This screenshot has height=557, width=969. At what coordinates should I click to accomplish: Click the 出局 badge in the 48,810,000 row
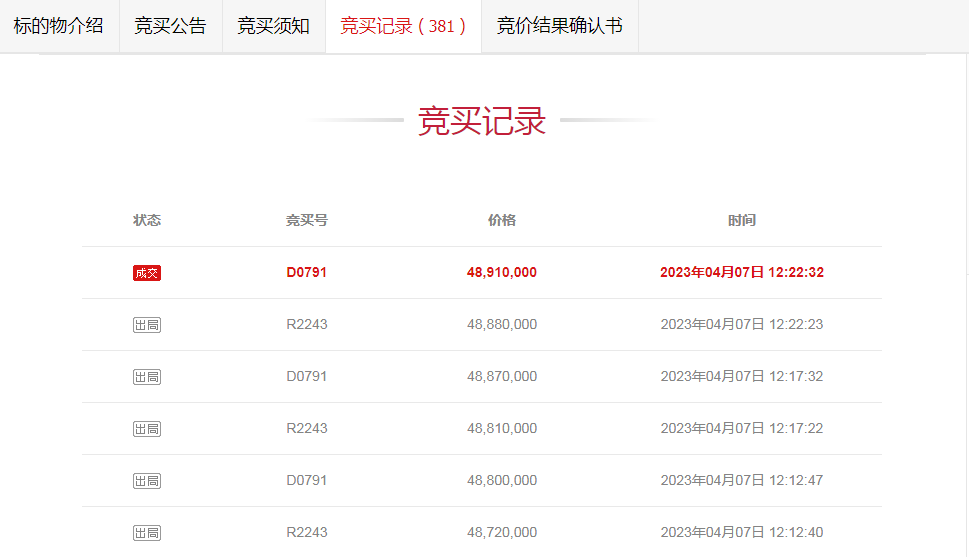(147, 429)
